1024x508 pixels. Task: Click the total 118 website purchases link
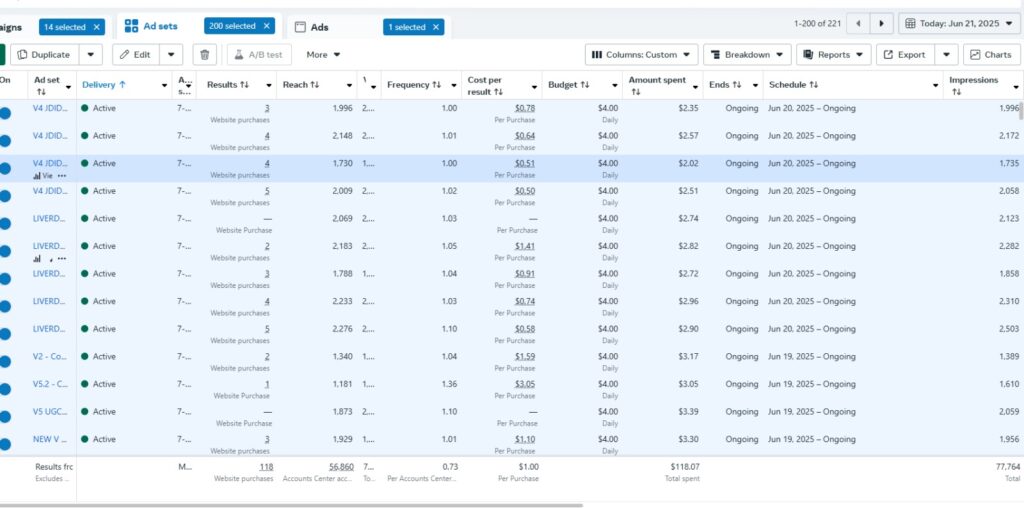(x=266, y=467)
